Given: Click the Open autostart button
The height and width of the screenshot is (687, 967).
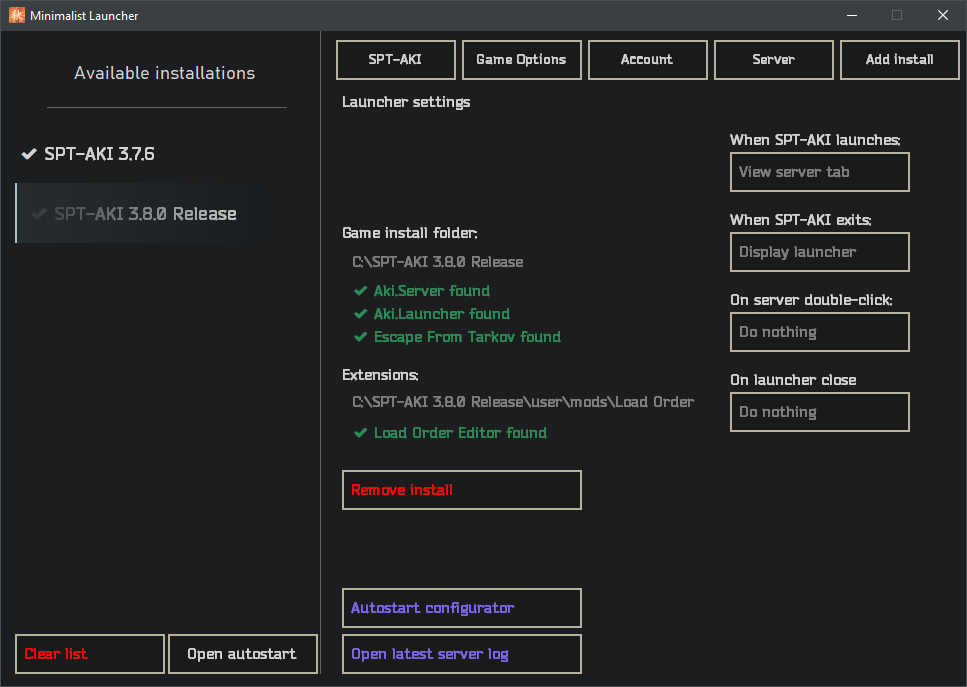Looking at the screenshot, I should coord(243,654).
